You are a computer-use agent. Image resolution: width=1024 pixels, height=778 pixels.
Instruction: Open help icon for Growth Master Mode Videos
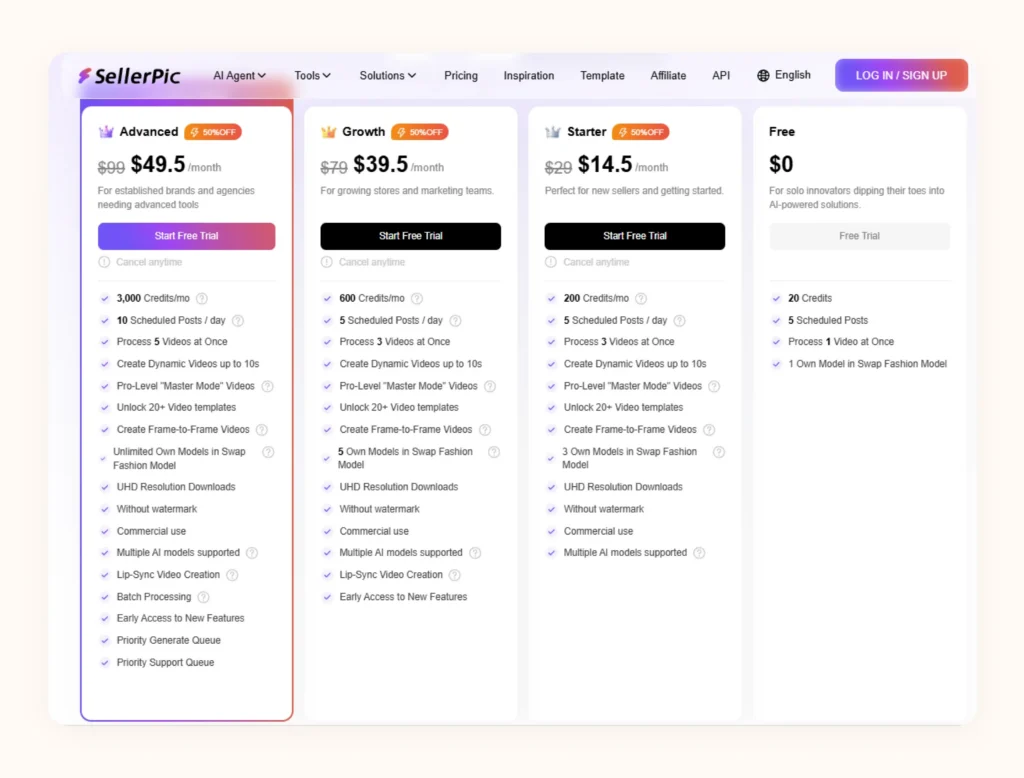(490, 386)
